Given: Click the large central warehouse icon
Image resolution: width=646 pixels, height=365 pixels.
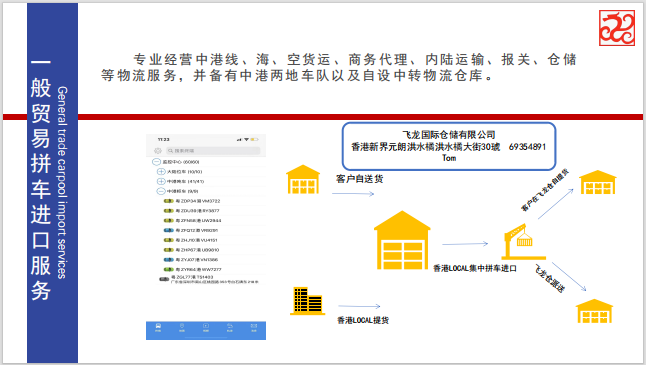Looking at the screenshot, I should pyautogui.click(x=402, y=240).
